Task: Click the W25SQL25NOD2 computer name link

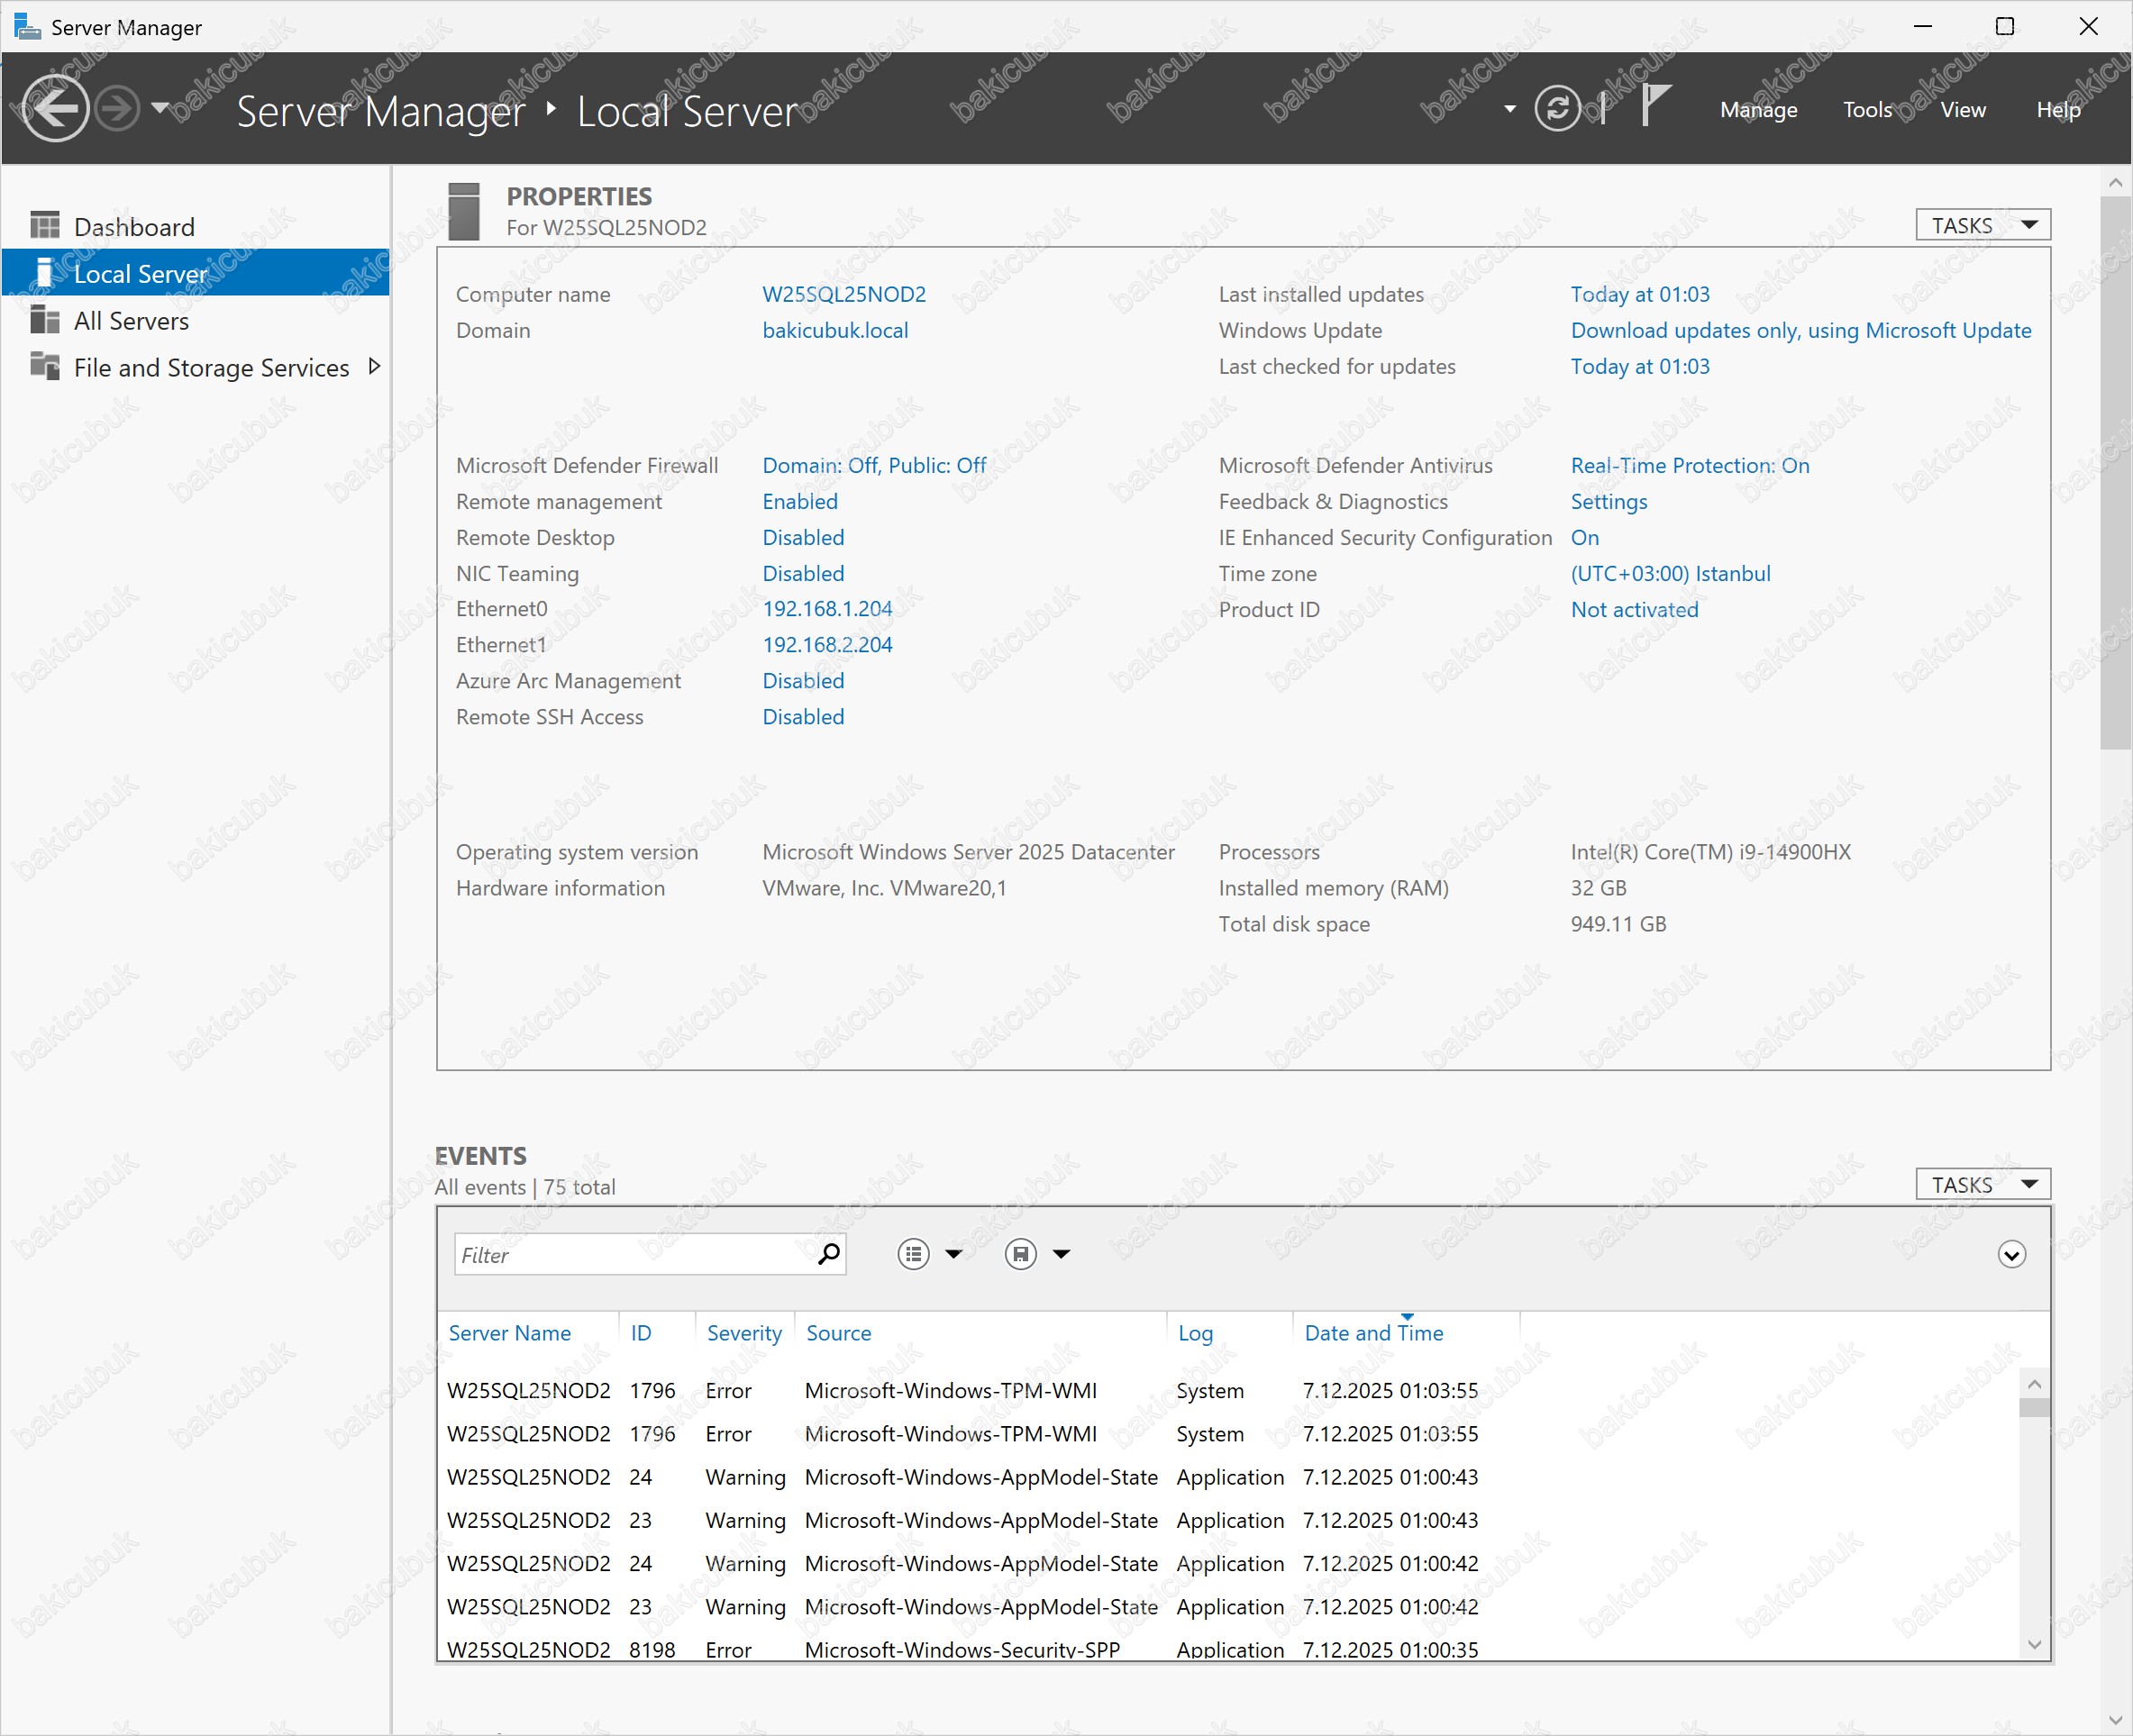Action: (843, 294)
